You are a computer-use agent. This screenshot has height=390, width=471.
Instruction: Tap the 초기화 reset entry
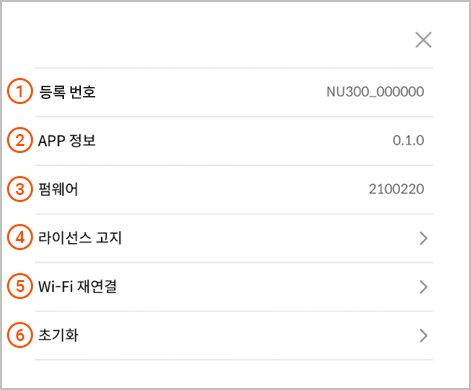tap(234, 335)
